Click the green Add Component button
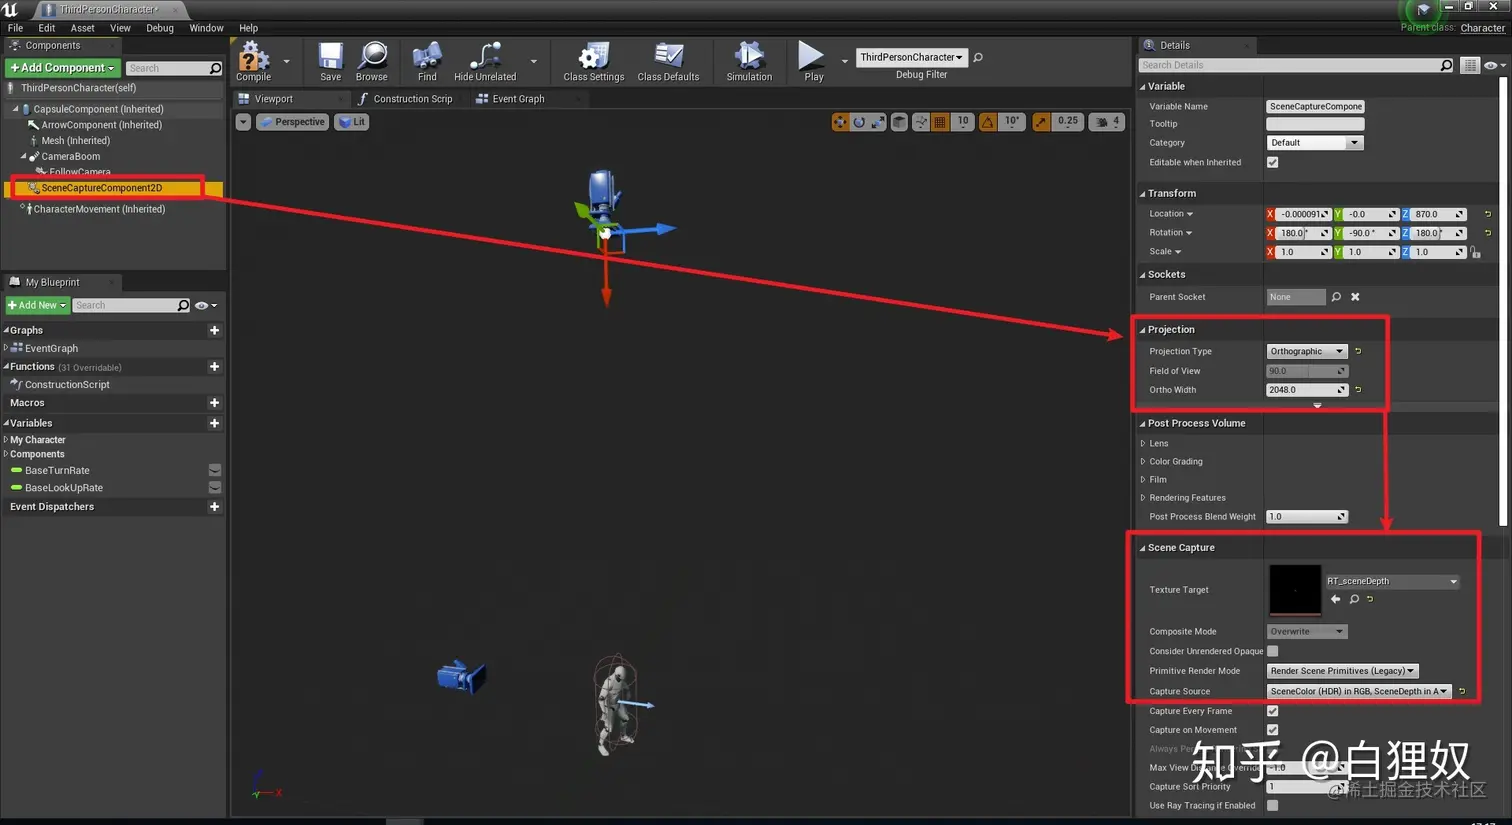Image resolution: width=1512 pixels, height=825 pixels. pos(63,68)
